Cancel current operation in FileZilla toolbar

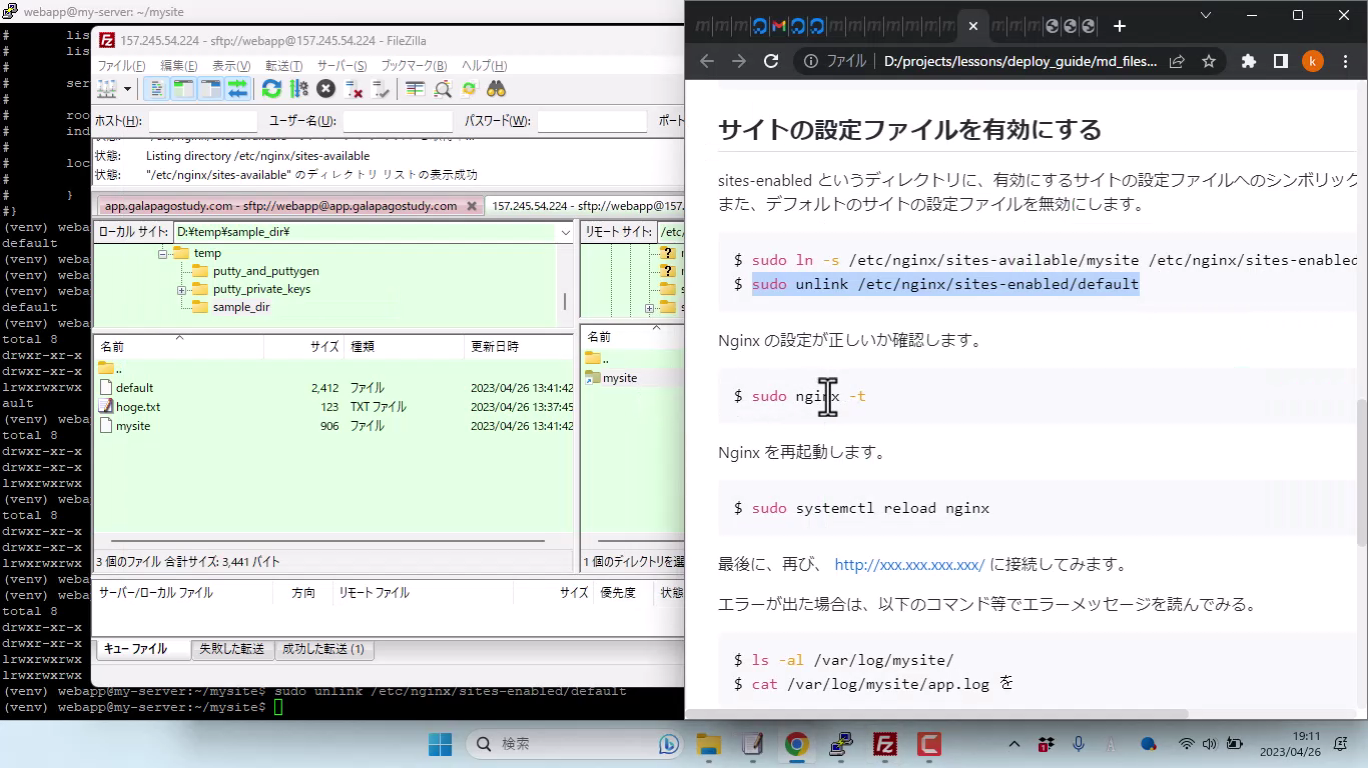(x=325, y=89)
